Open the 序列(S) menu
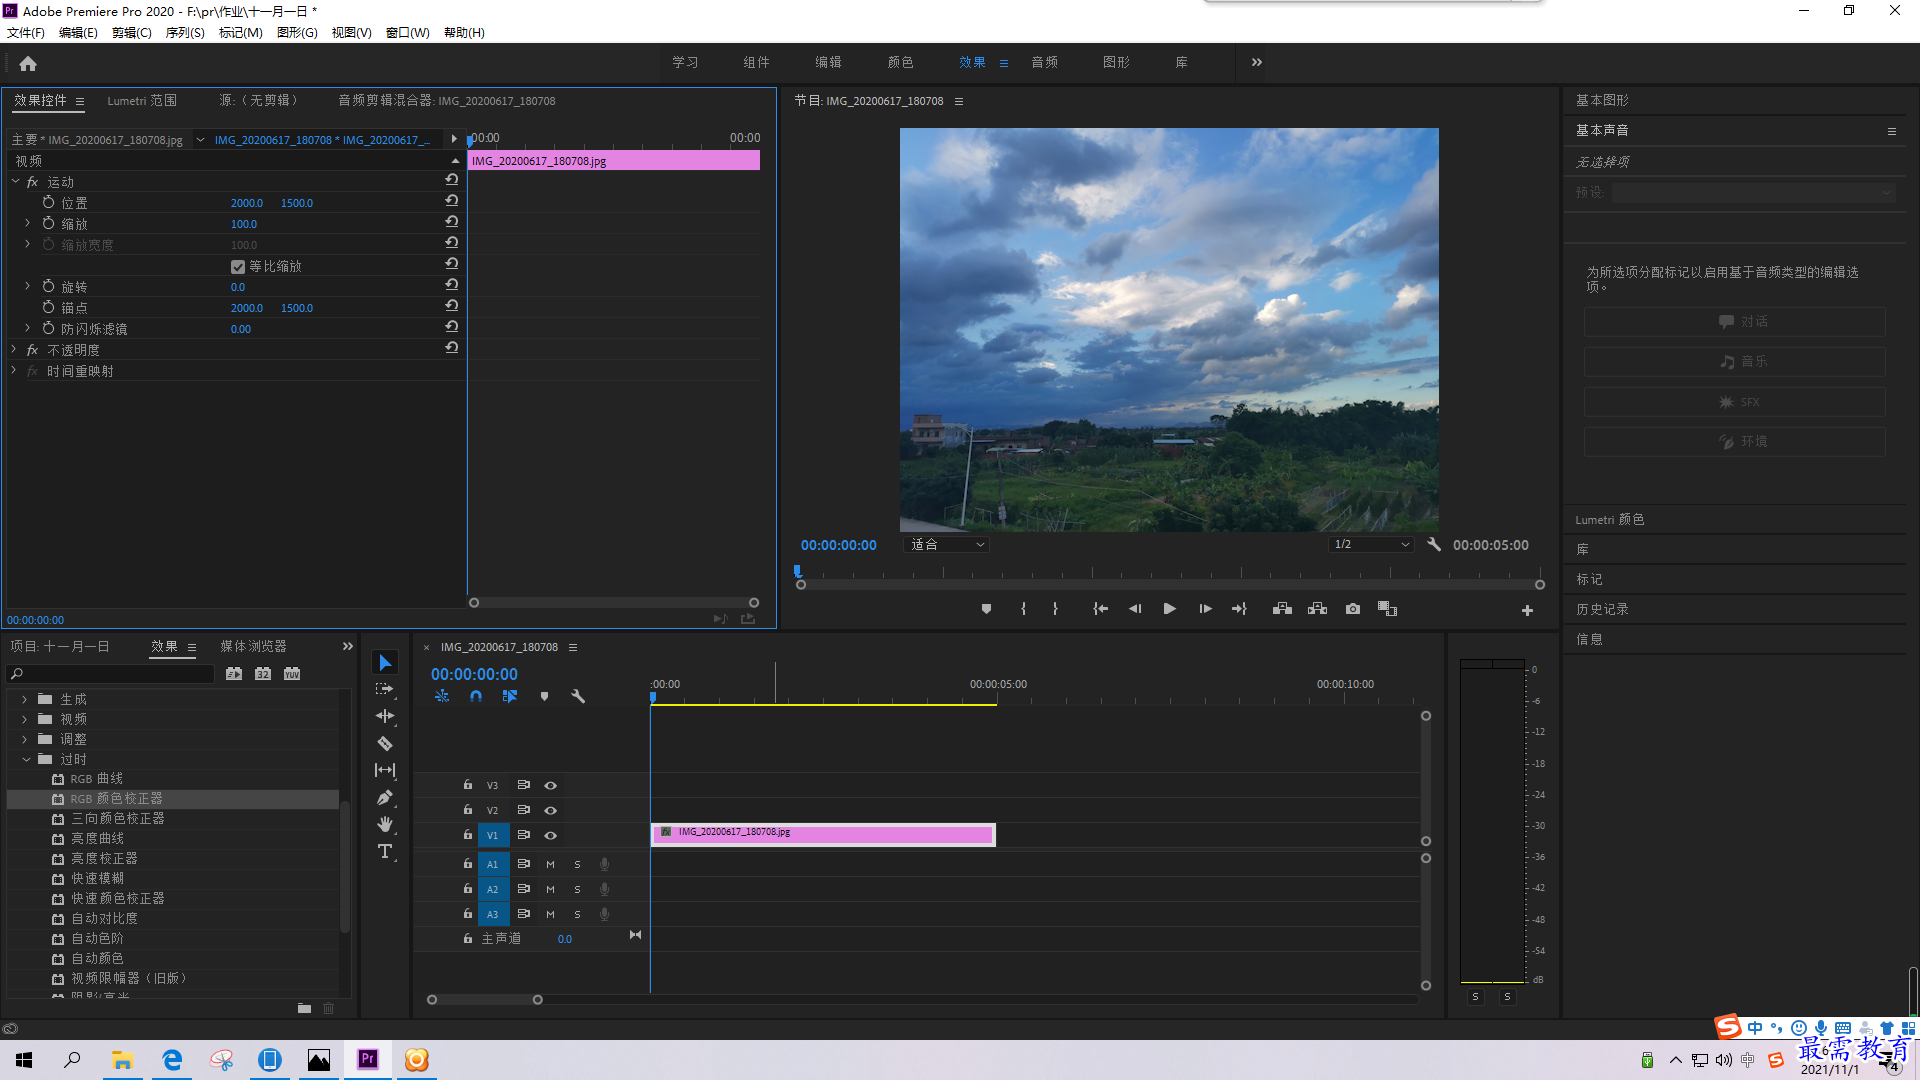 tap(185, 33)
